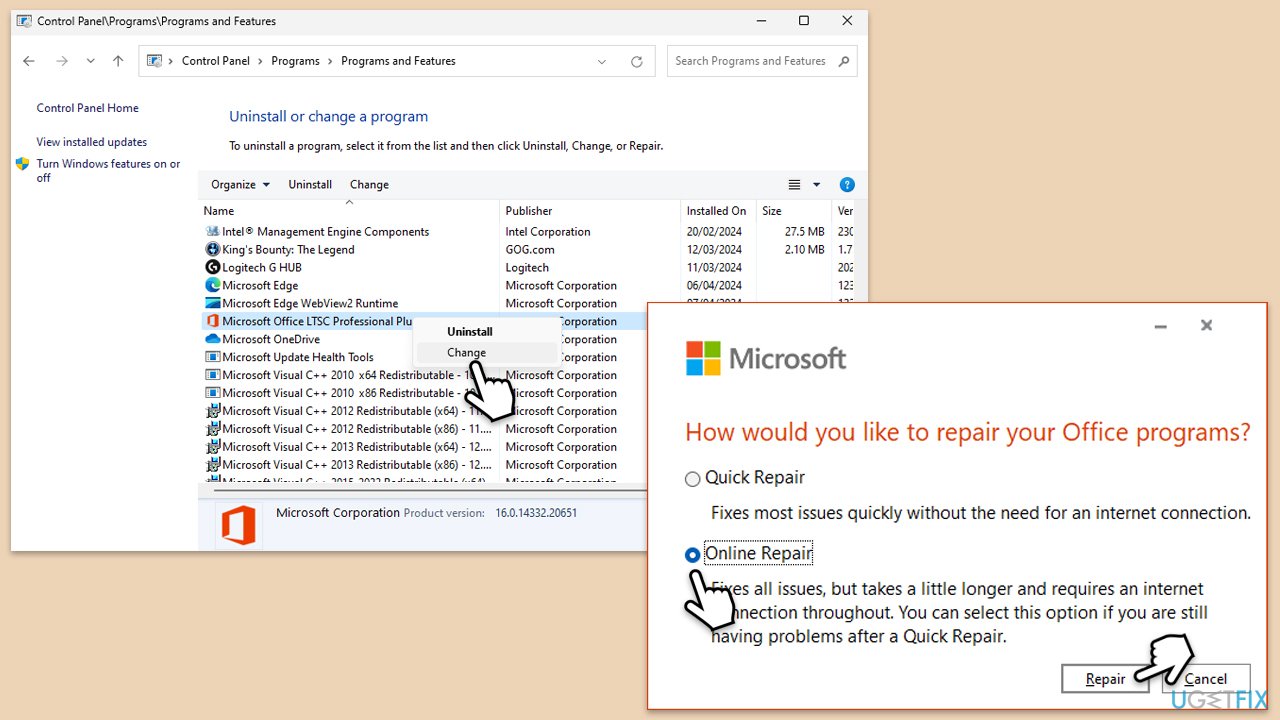Expand the view options dropdown arrow
Viewport: 1280px width, 720px height.
816,185
